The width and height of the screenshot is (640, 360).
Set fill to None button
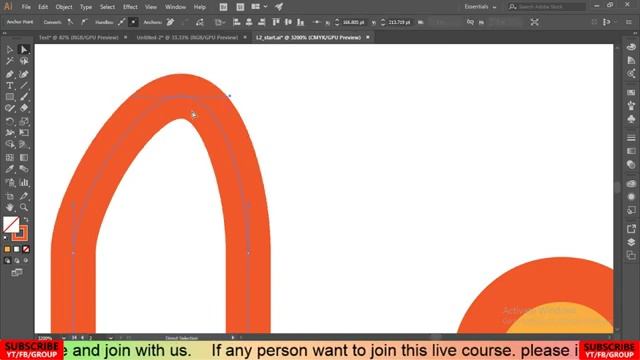(x=26, y=249)
